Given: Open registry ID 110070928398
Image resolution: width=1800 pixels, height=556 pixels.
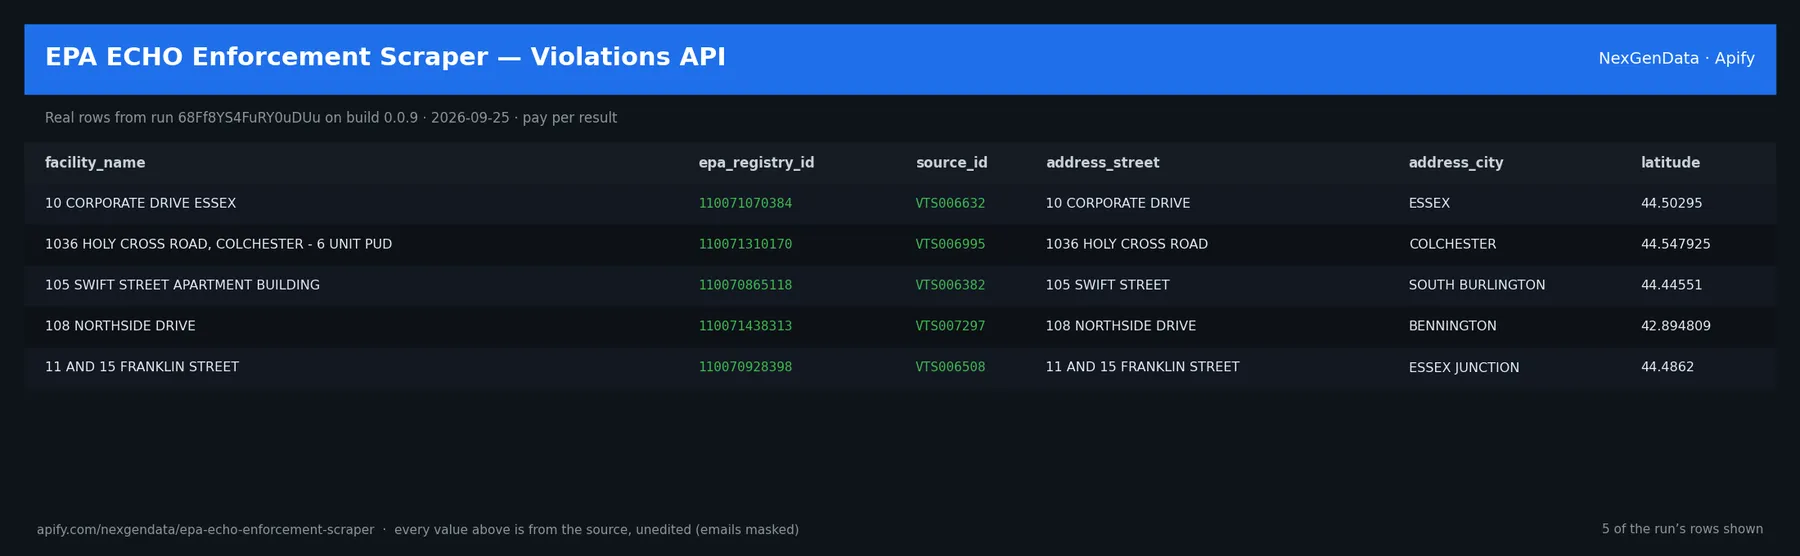Looking at the screenshot, I should 745,367.
